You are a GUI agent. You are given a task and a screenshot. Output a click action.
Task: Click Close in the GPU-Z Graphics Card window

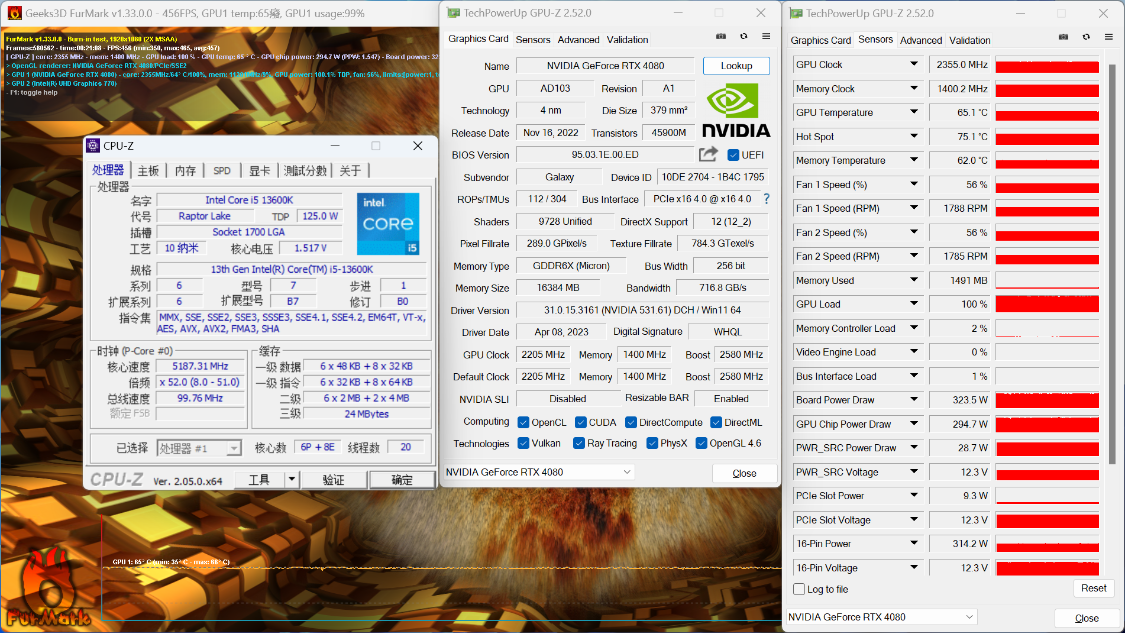coord(744,473)
